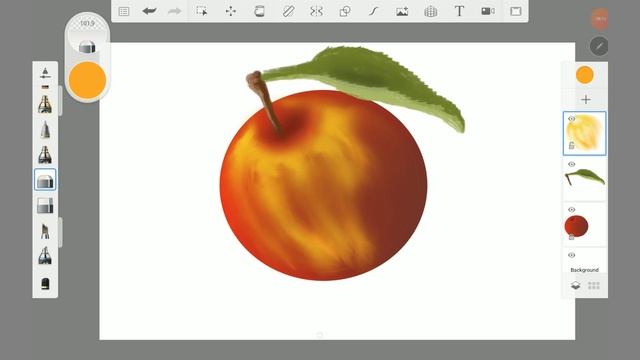This screenshot has width=640, height=360.
Task: Activate the Symmetry tool
Action: pos(316,11)
